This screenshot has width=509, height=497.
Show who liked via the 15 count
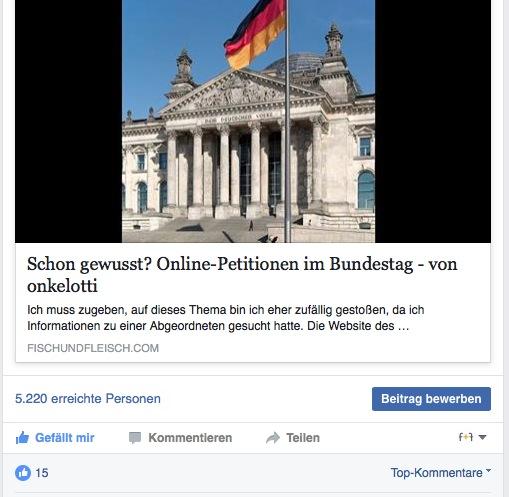42,473
